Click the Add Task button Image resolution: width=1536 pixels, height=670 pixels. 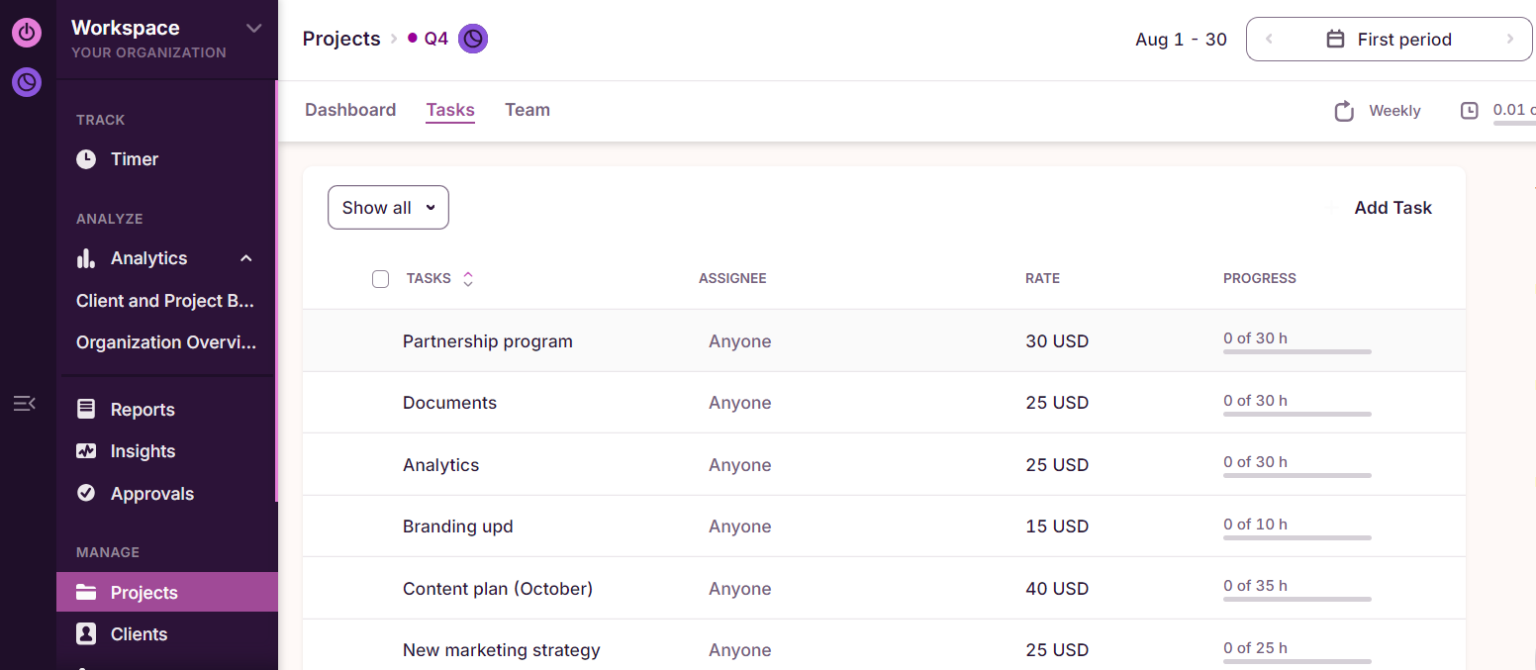1392,207
